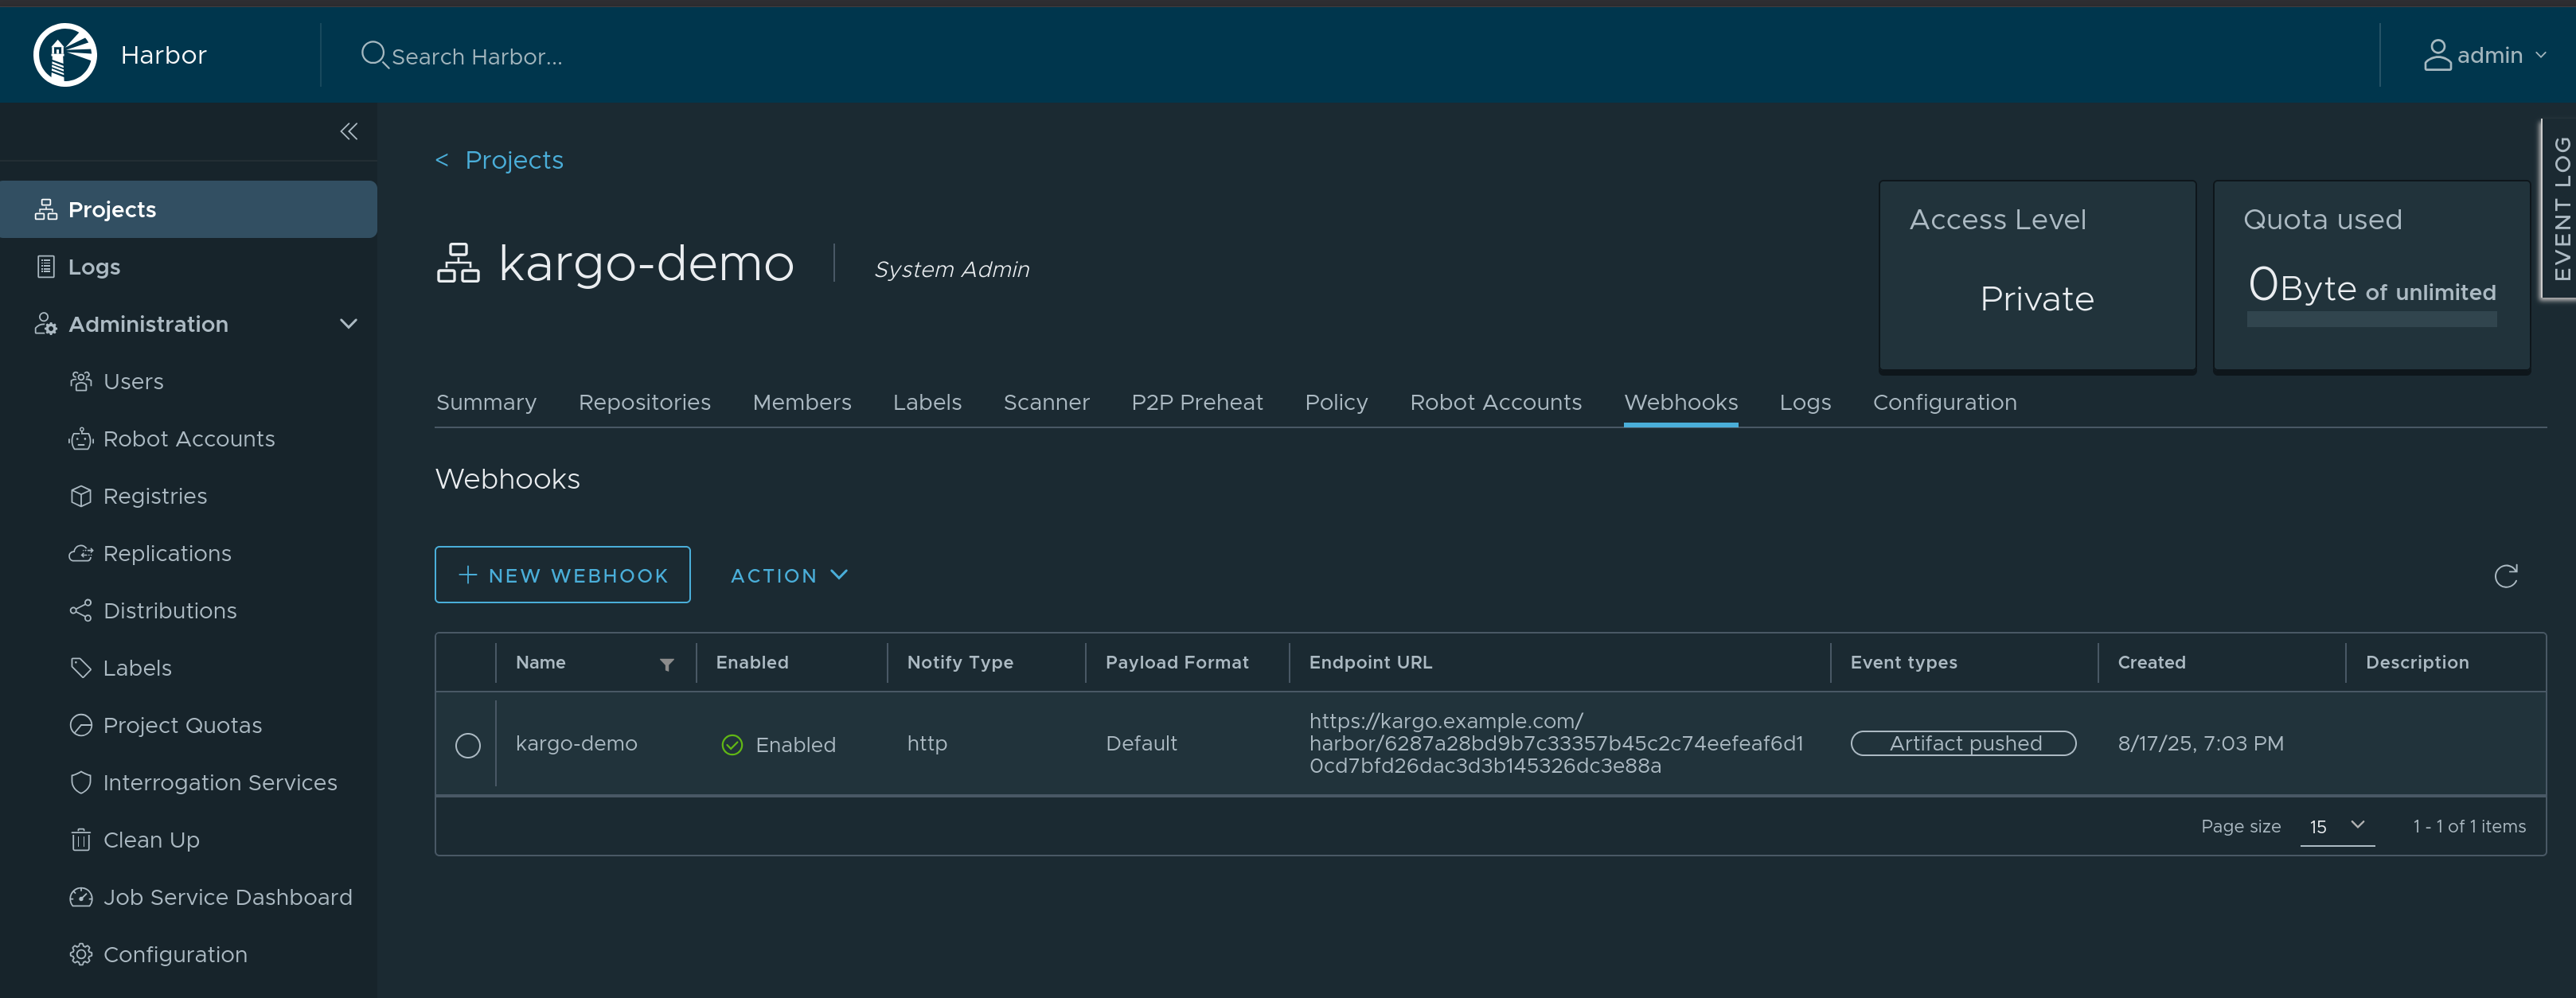Select Interrogation Services in sidebar
Screen dimensions: 2576x998
pos(220,782)
